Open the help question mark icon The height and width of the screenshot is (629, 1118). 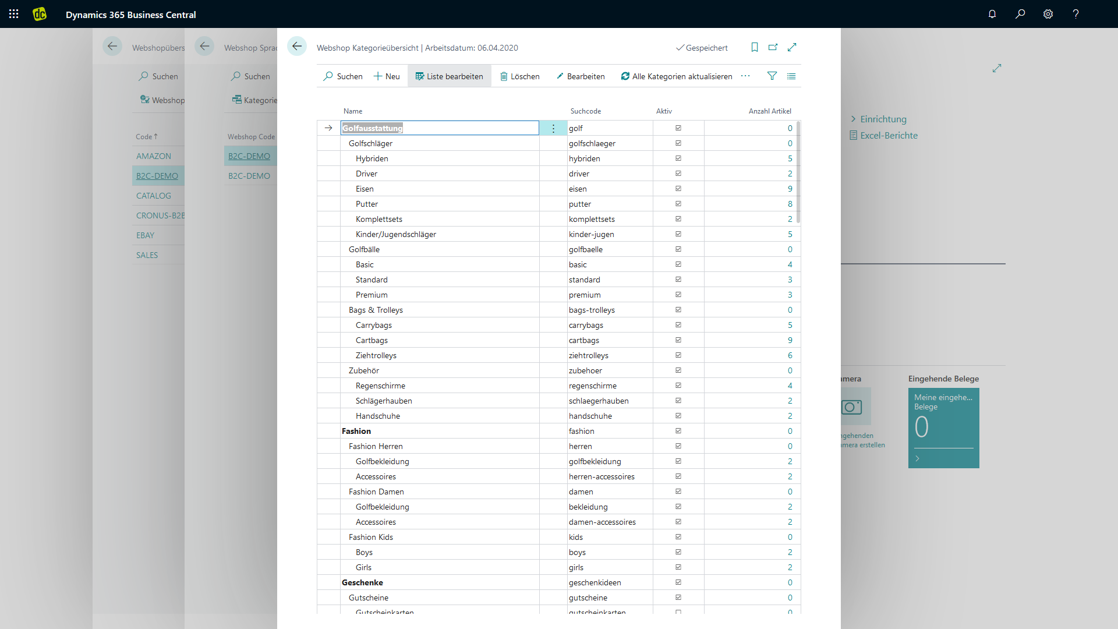point(1076,14)
